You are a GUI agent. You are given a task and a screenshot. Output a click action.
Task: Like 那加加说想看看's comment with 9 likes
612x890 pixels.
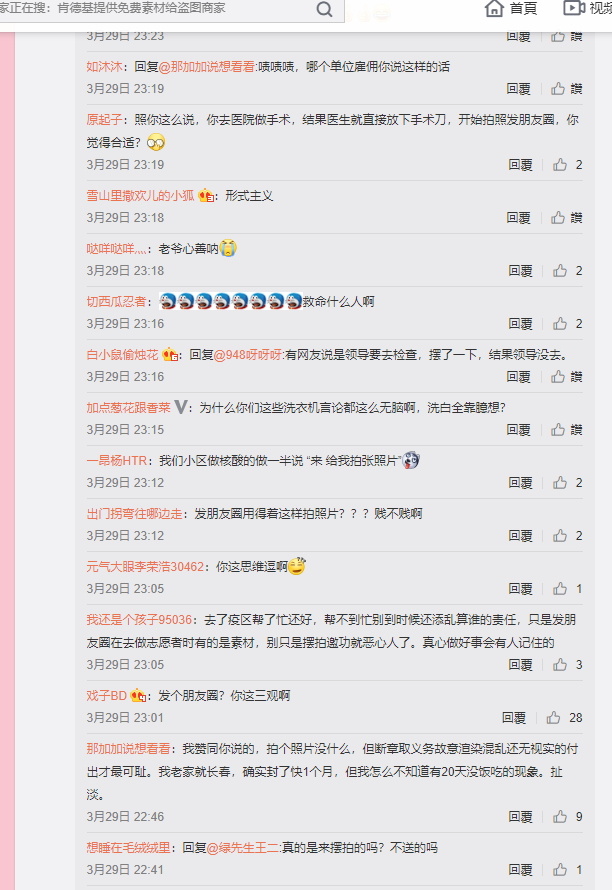[x=560, y=816]
